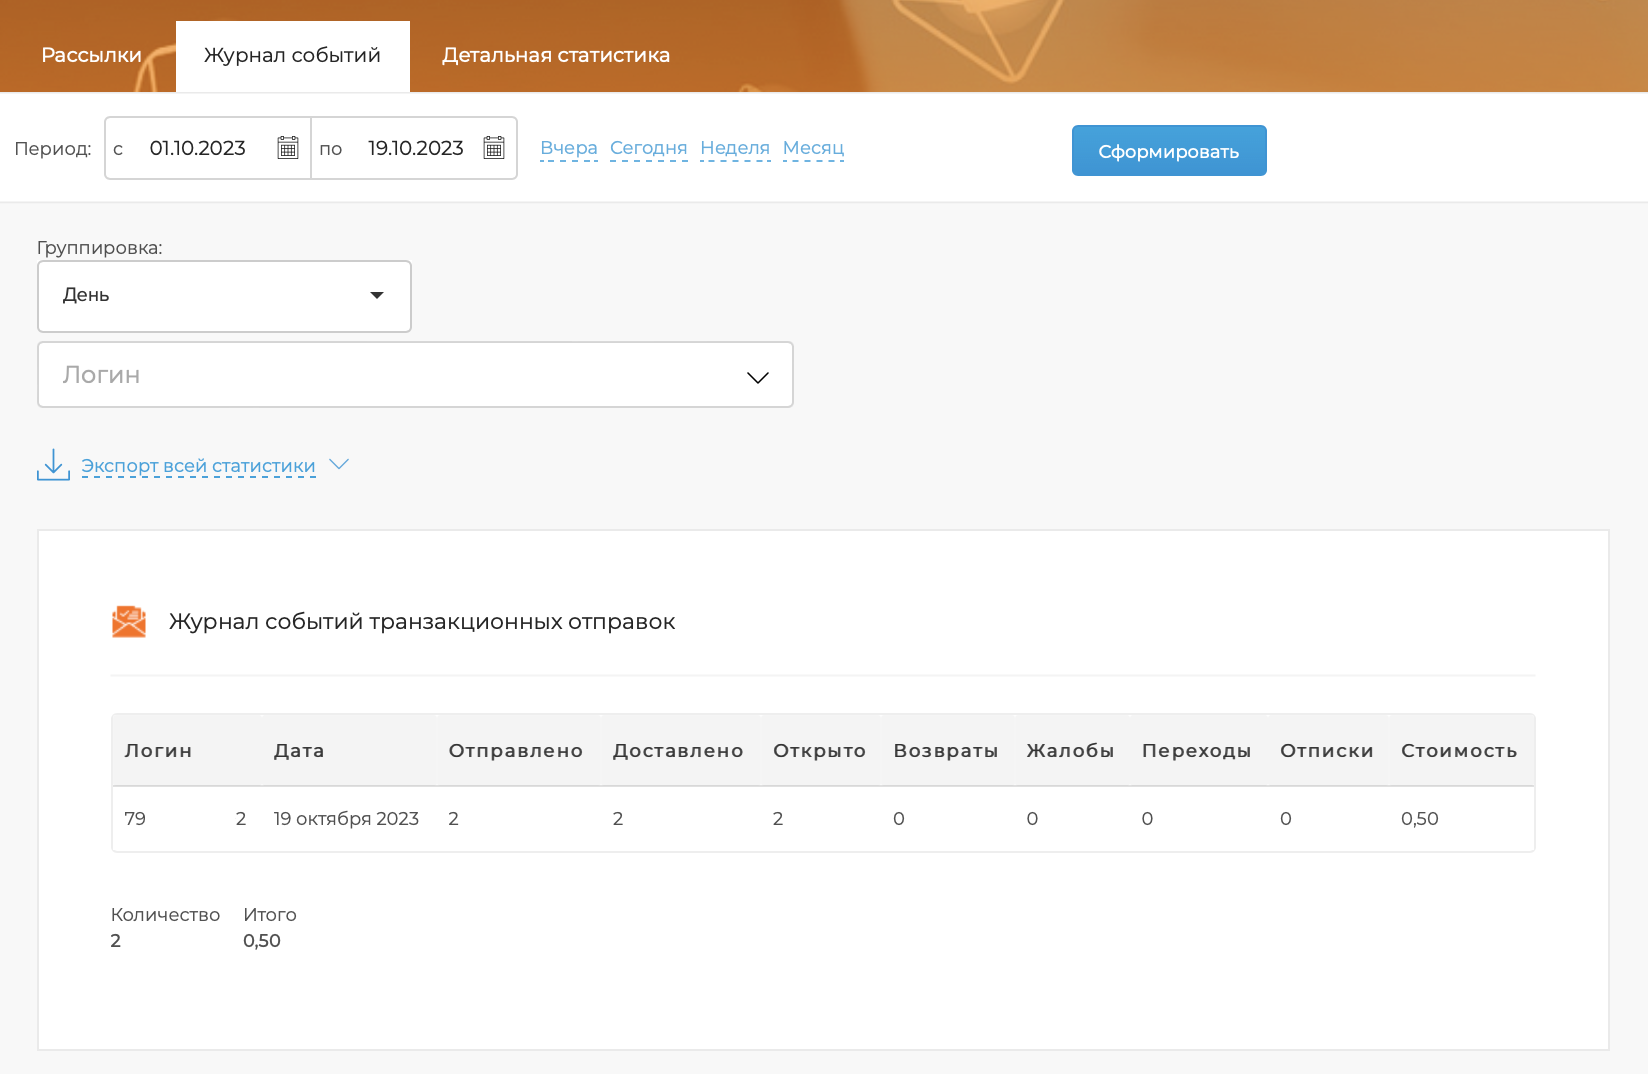Screen dimensions: 1648x1074
Task: Expand the Группировка dropdown set to День
Action: click(224, 296)
